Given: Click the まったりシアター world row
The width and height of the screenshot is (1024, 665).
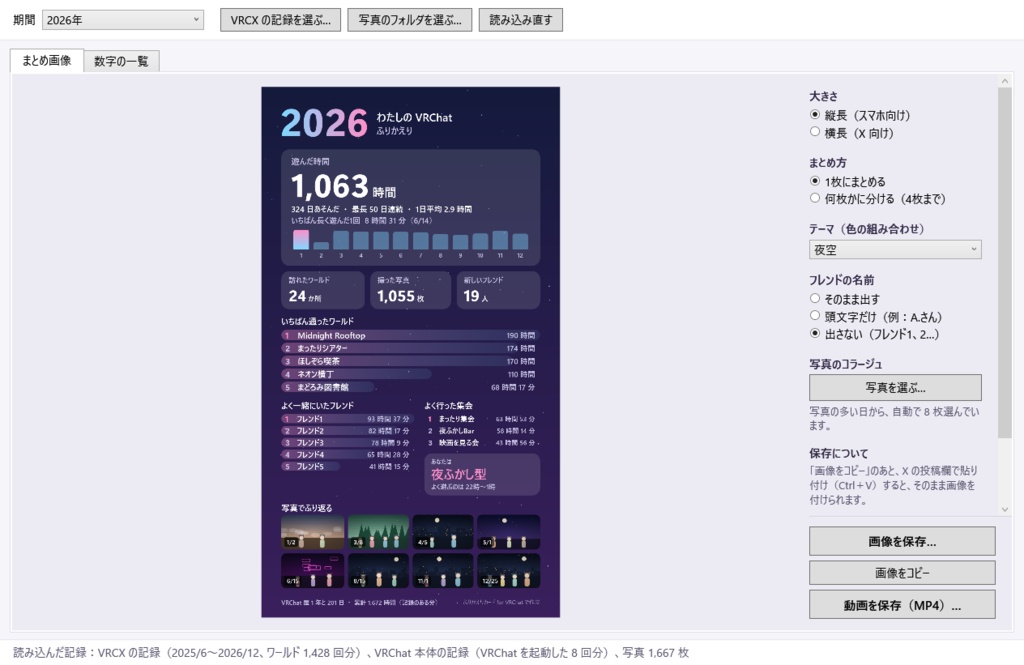Looking at the screenshot, I should 410,348.
